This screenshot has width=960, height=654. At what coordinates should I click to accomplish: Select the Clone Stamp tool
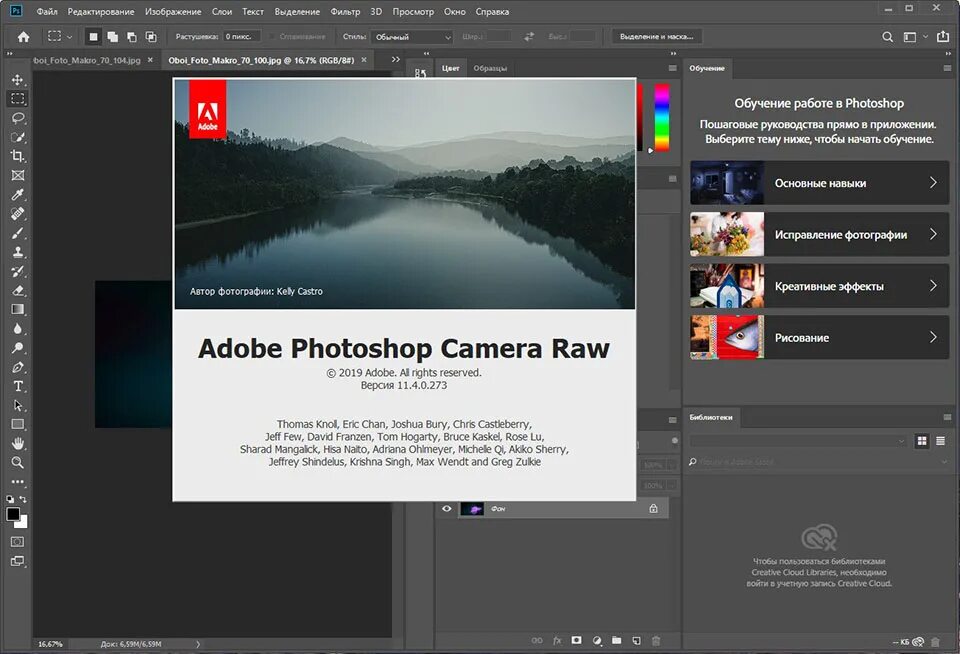(18, 252)
